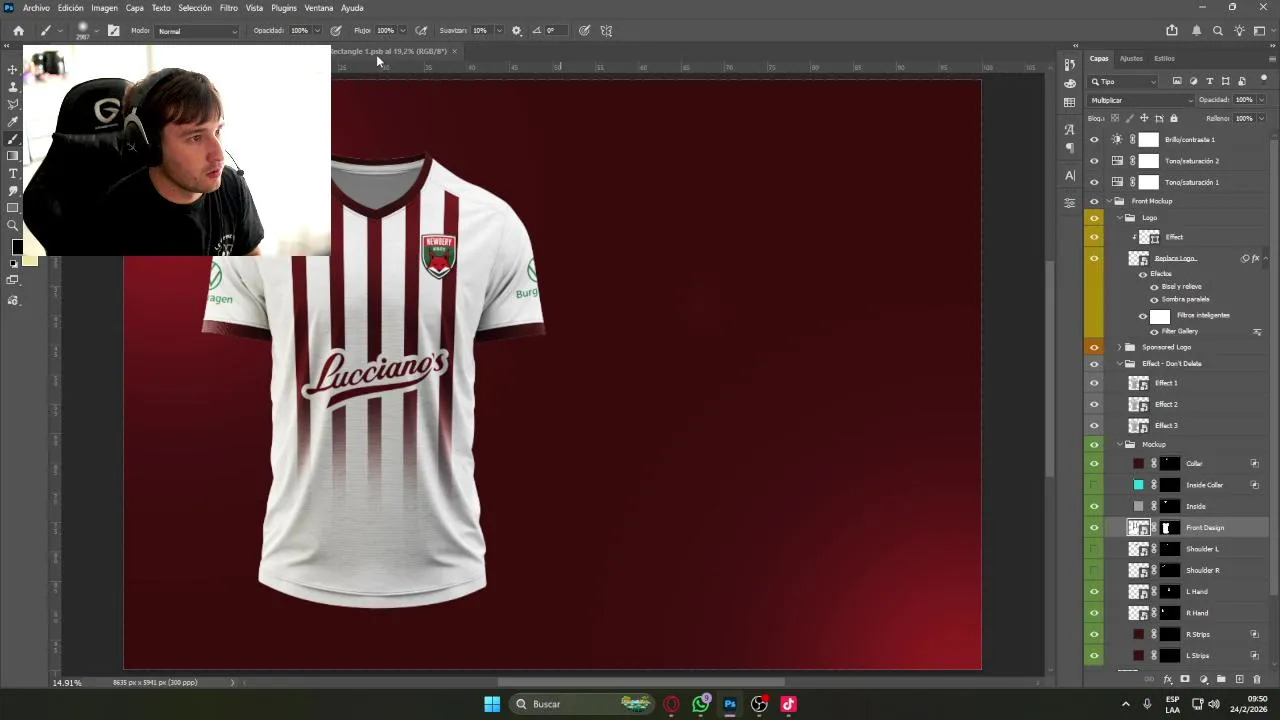Collapse the Logo group

point(1119,218)
